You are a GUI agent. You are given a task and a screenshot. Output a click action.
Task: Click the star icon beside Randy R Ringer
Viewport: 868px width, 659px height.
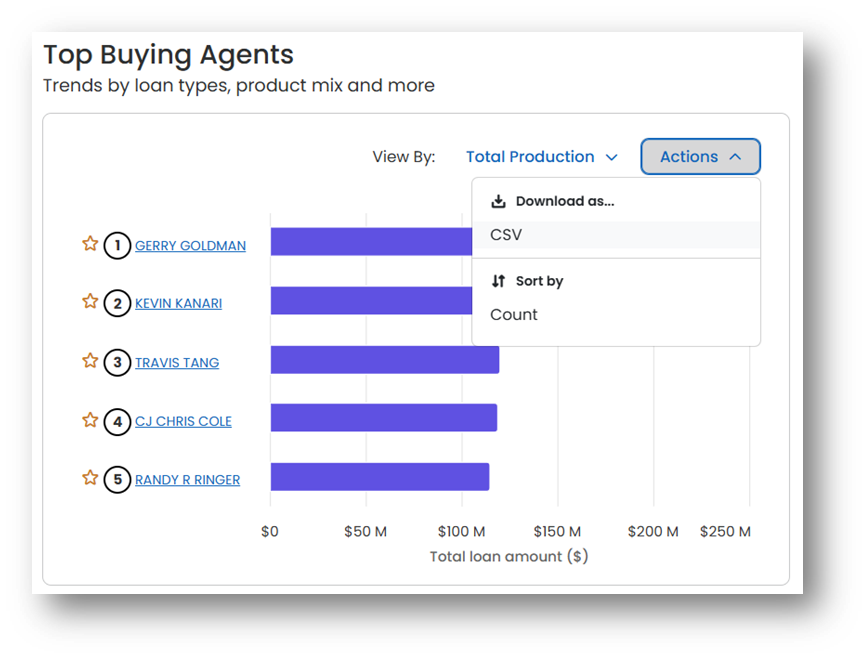(90, 477)
